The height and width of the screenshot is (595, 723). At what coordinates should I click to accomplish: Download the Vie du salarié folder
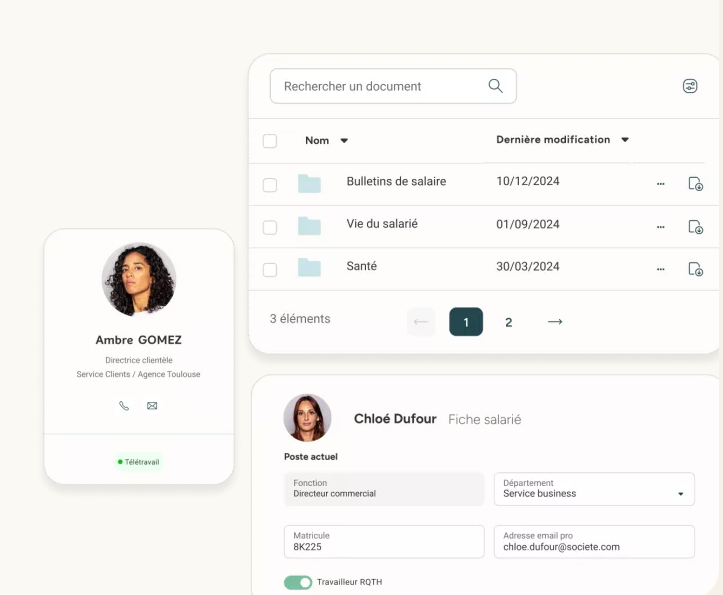pos(696,227)
